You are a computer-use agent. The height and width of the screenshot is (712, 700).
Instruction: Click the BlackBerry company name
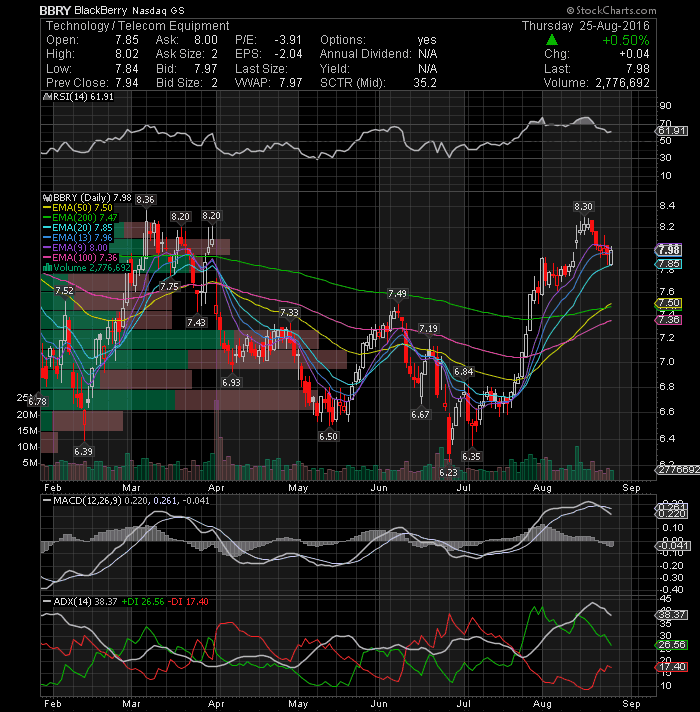100,10
